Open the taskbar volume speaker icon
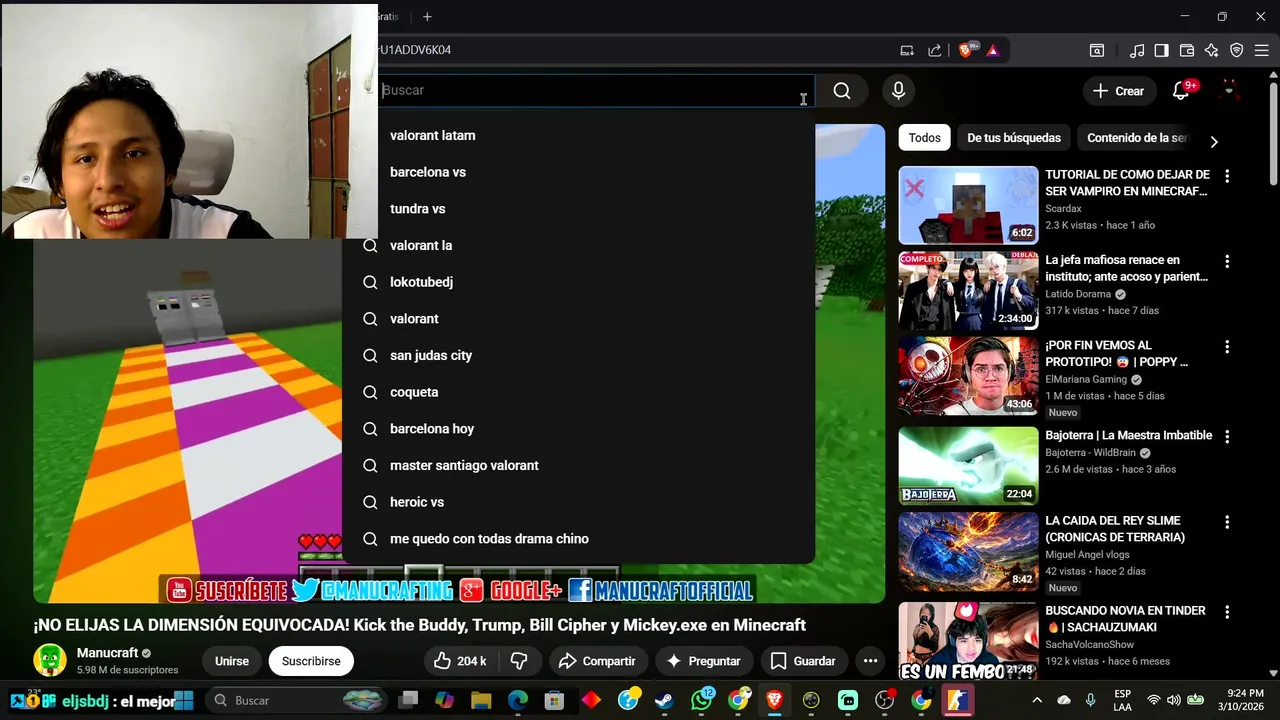 point(1174,700)
